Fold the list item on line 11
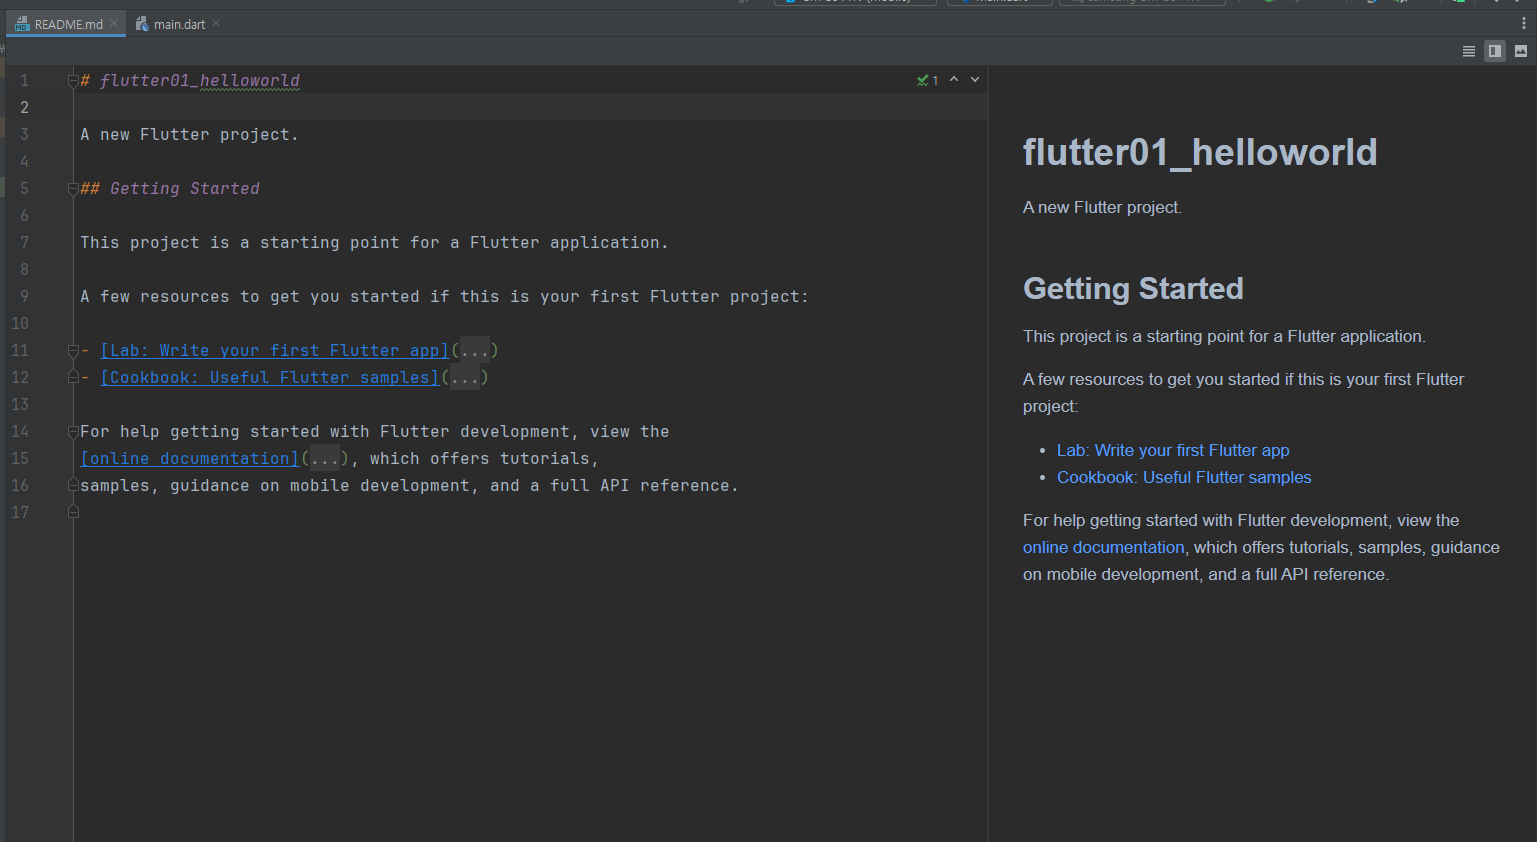This screenshot has width=1537, height=842. (x=73, y=351)
